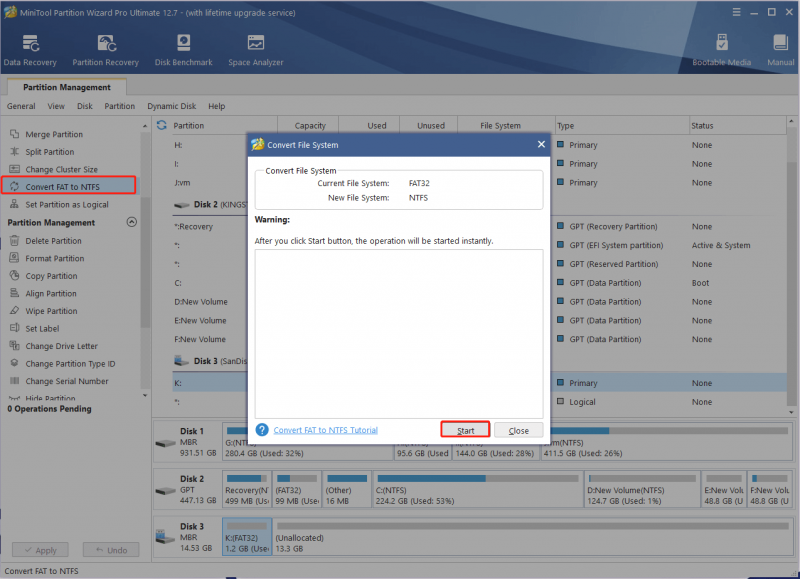Click the Apply button
This screenshot has height=579, width=800.
[40, 550]
